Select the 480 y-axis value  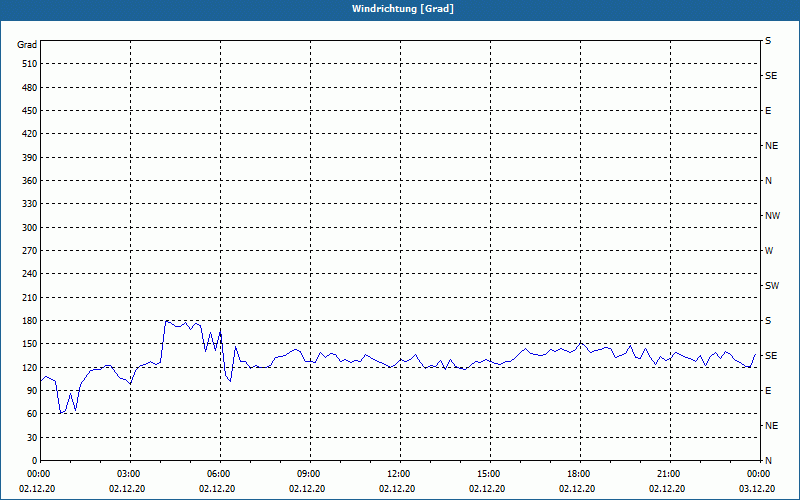coord(30,87)
